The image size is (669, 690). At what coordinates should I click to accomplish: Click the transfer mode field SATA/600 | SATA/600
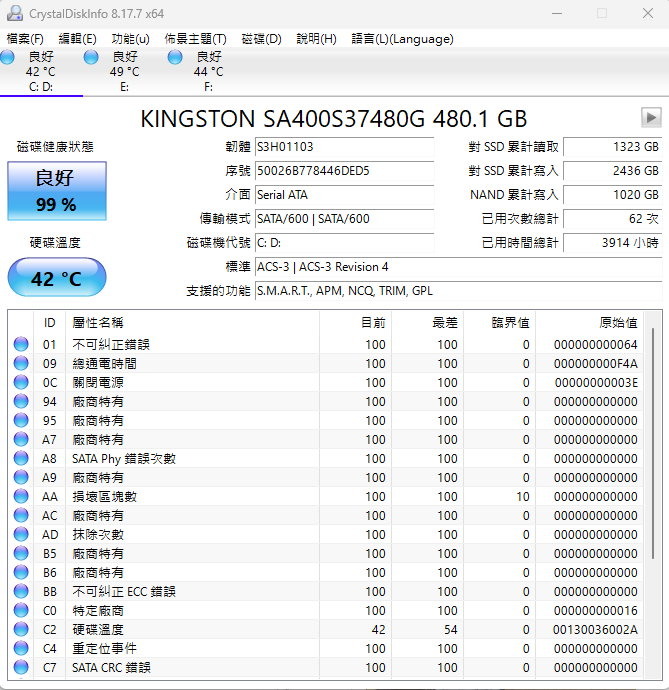click(344, 219)
